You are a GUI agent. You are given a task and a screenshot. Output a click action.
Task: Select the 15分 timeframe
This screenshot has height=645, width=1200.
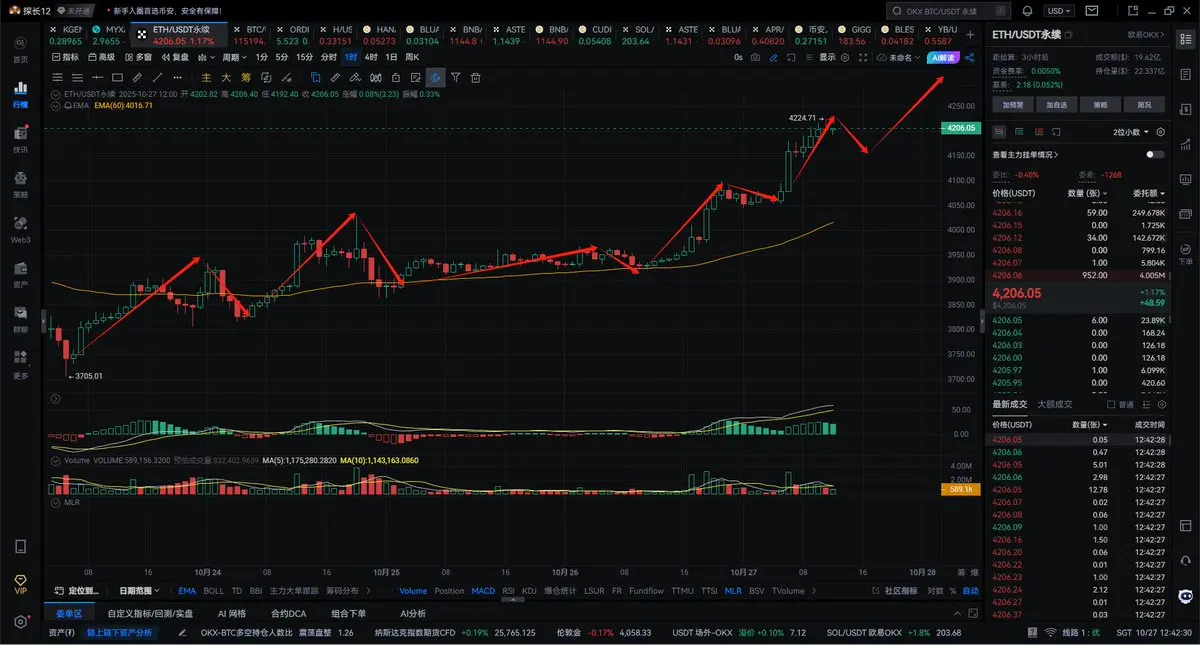(305, 57)
